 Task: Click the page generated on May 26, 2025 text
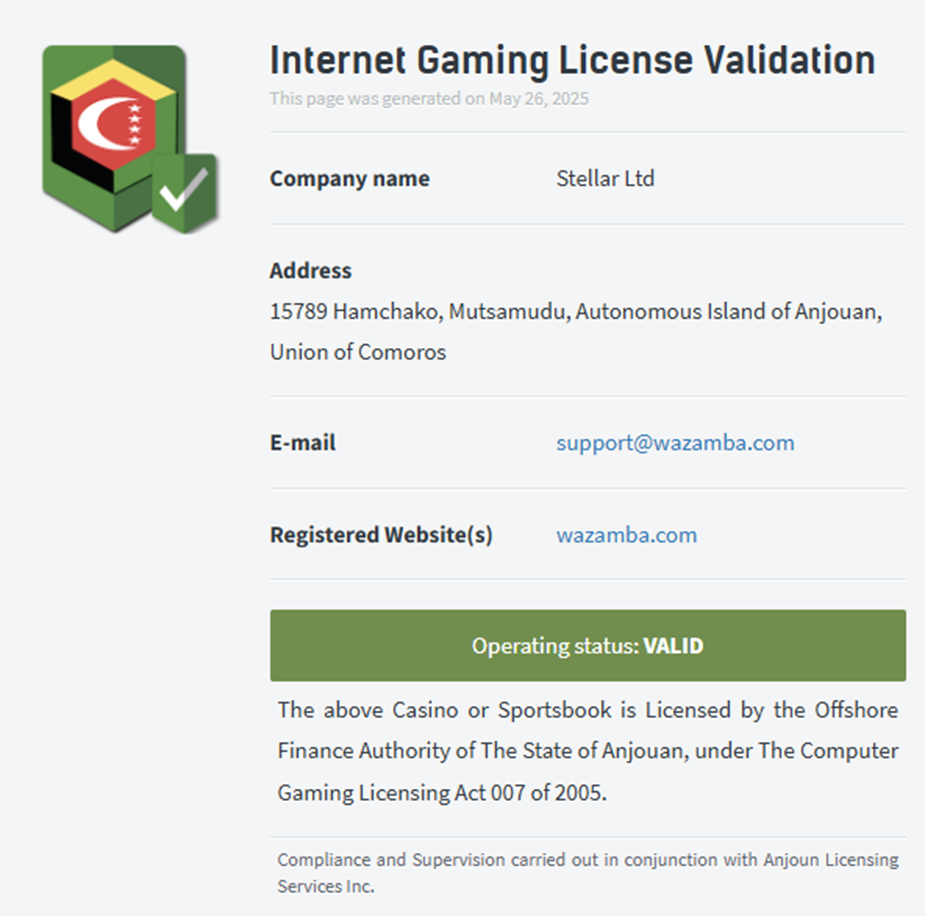[429, 98]
